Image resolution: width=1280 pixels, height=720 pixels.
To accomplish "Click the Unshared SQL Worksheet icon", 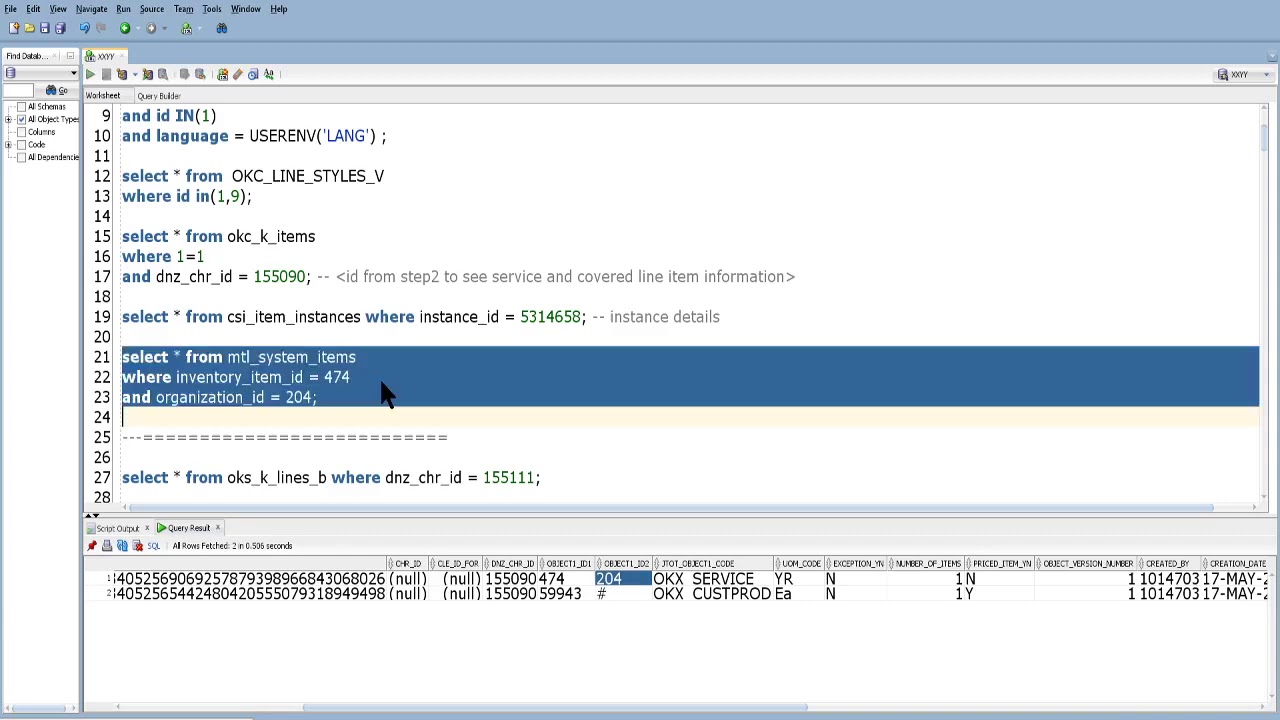I will [x=222, y=74].
